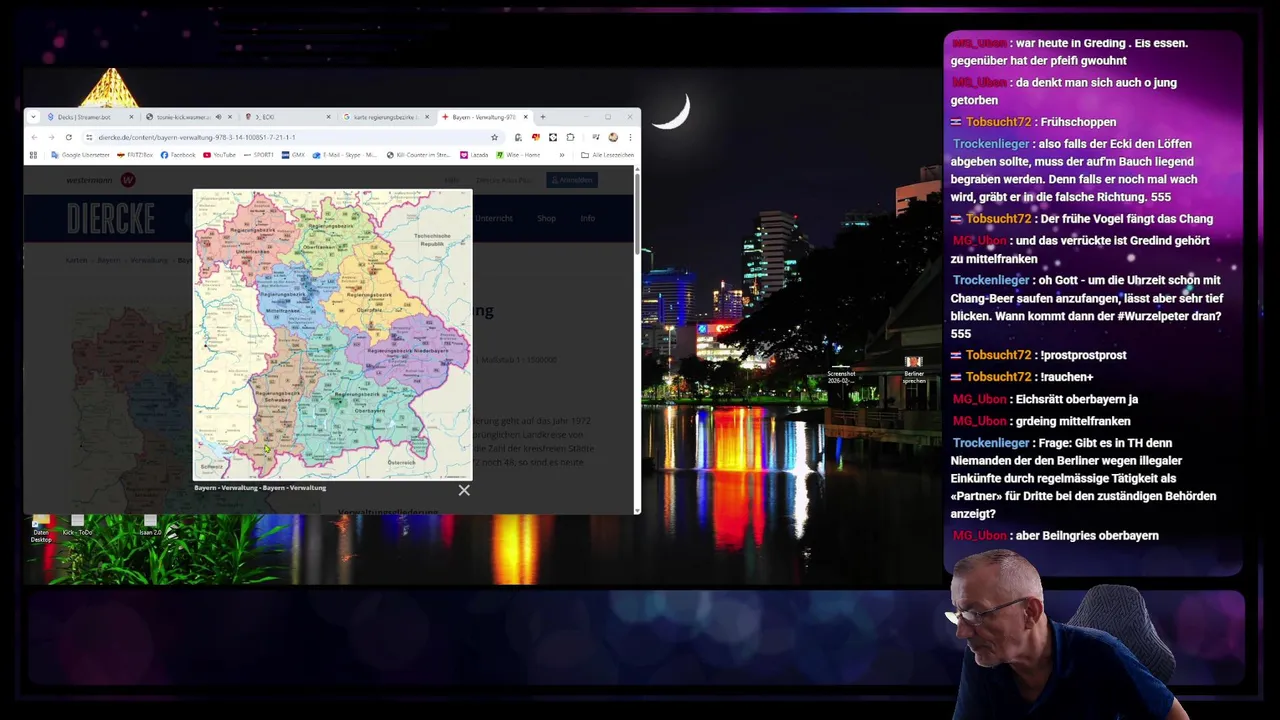The image size is (1280, 720).
Task: Click the DIERCKE site logo
Action: click(x=111, y=218)
